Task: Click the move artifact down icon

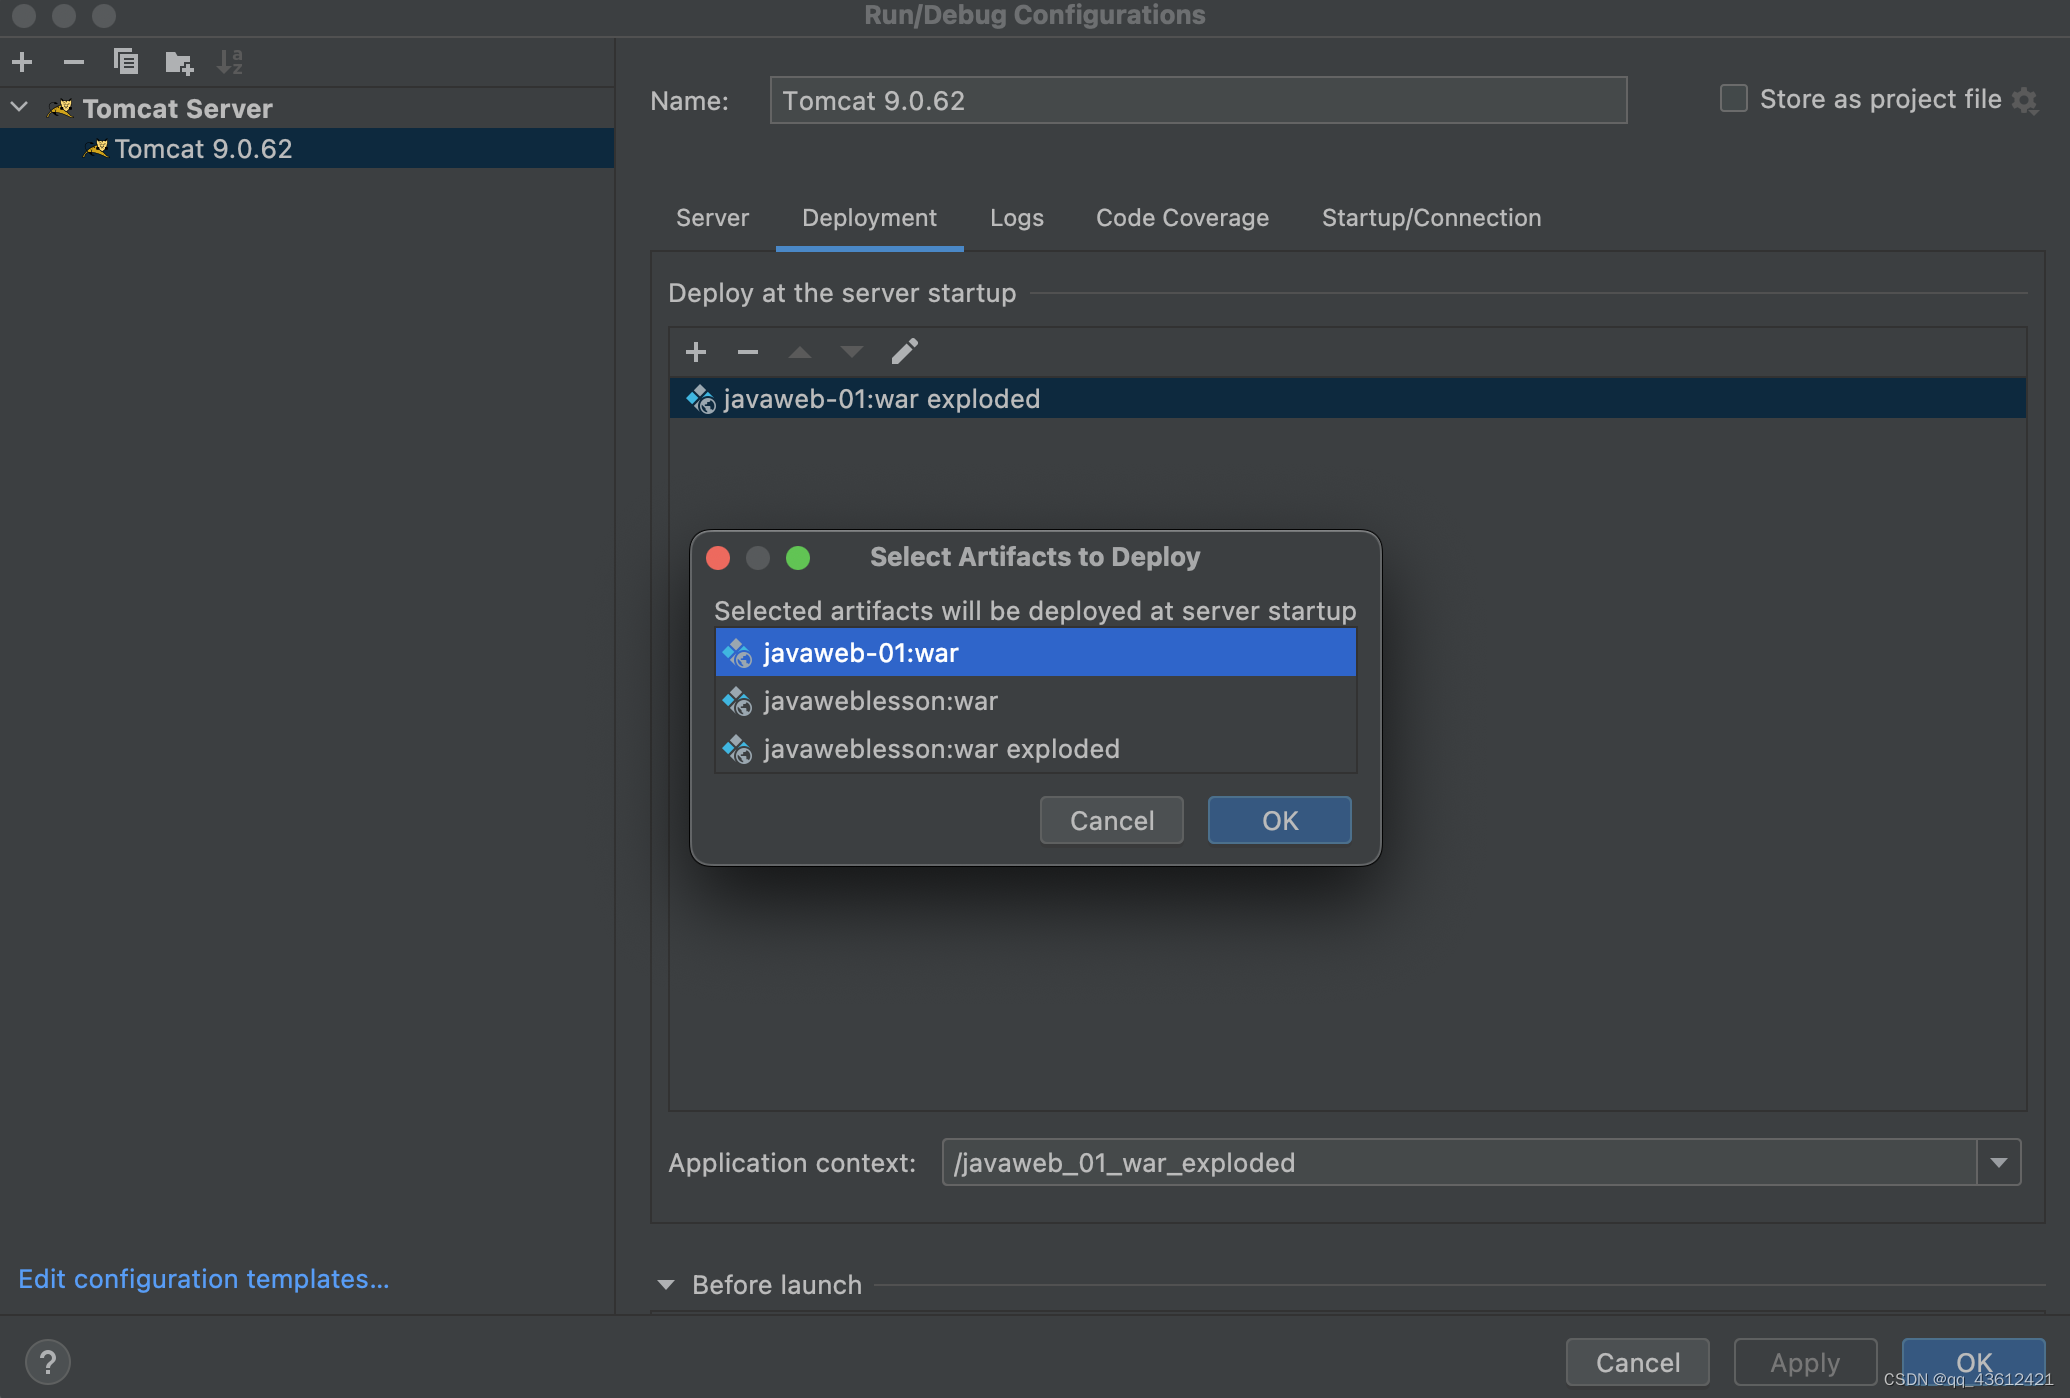Action: click(850, 351)
